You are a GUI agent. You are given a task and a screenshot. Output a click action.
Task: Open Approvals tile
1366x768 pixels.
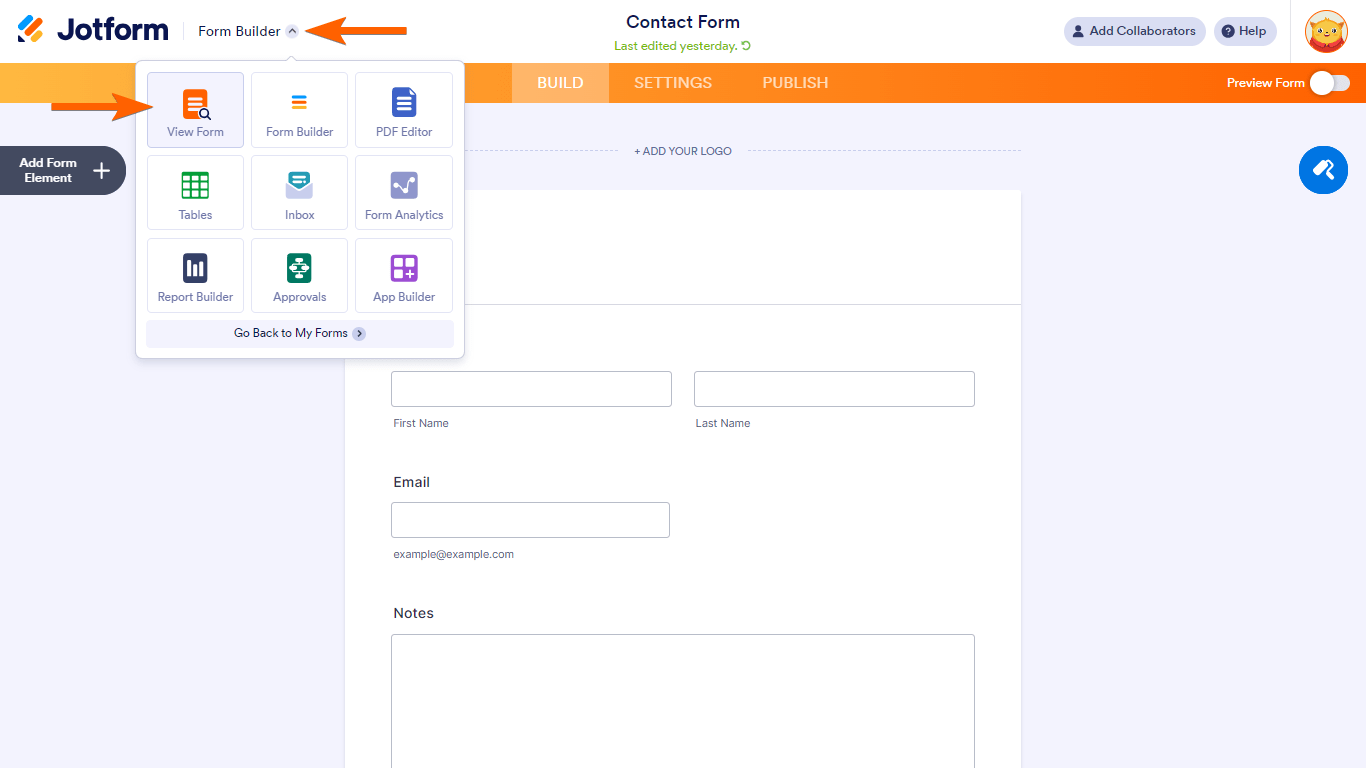(299, 275)
